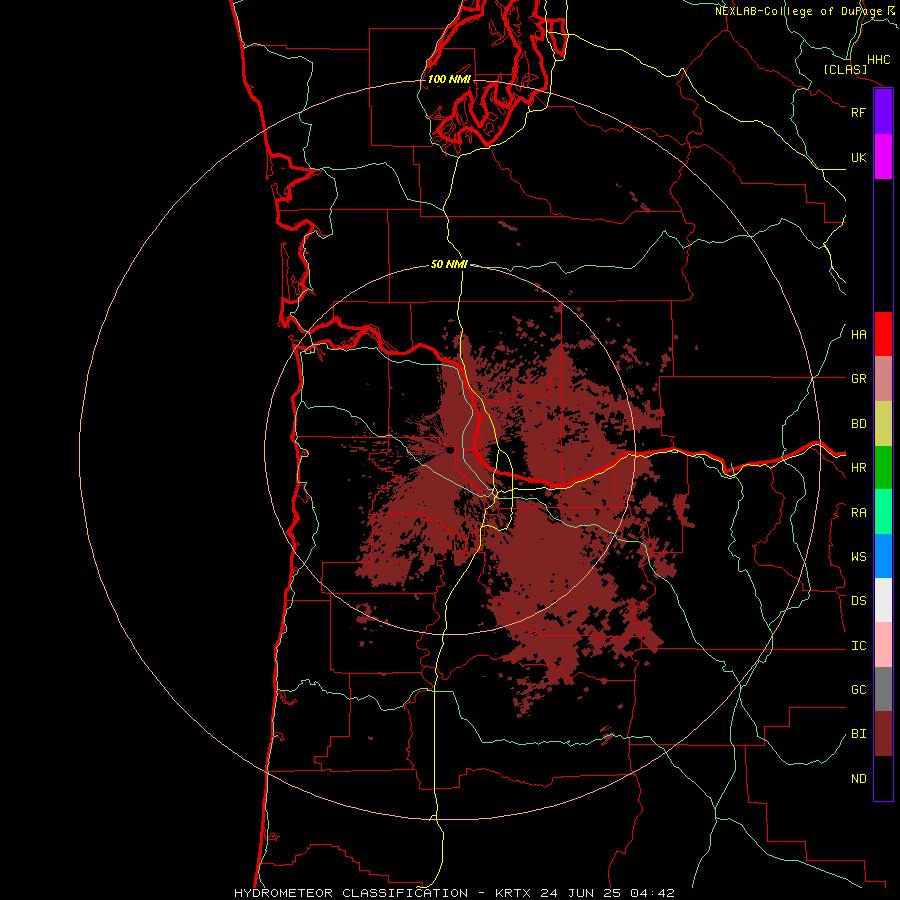Click the pinkish GR color swatch
The width and height of the screenshot is (900, 900).
click(883, 379)
